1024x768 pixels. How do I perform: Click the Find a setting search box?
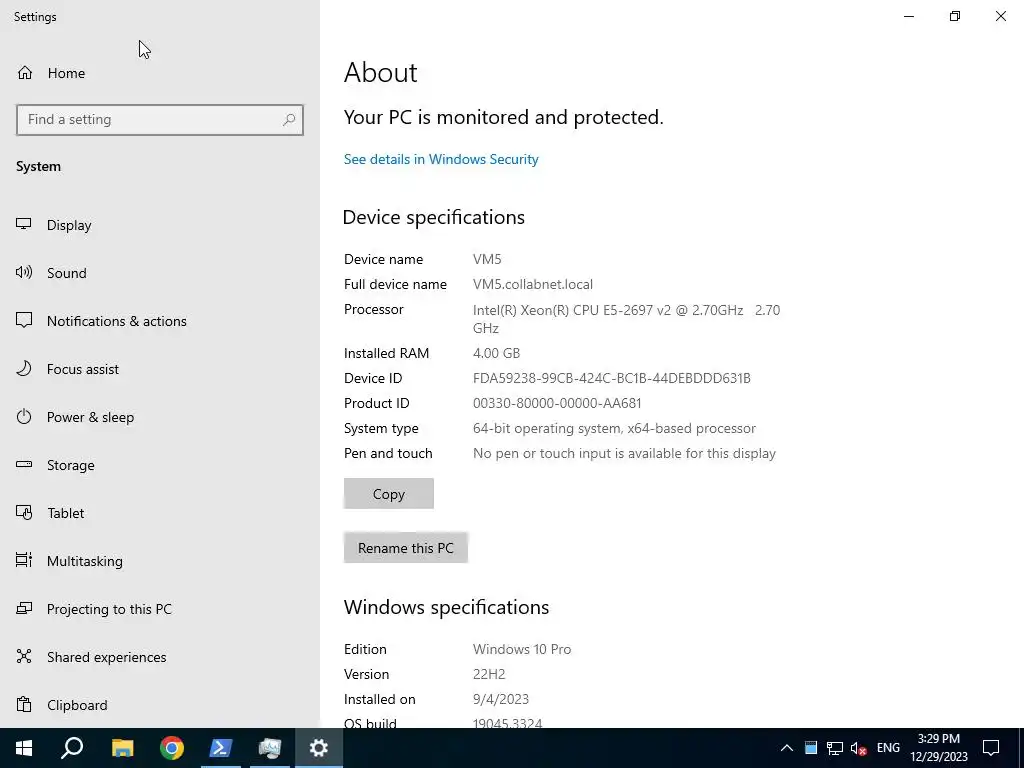coord(160,120)
